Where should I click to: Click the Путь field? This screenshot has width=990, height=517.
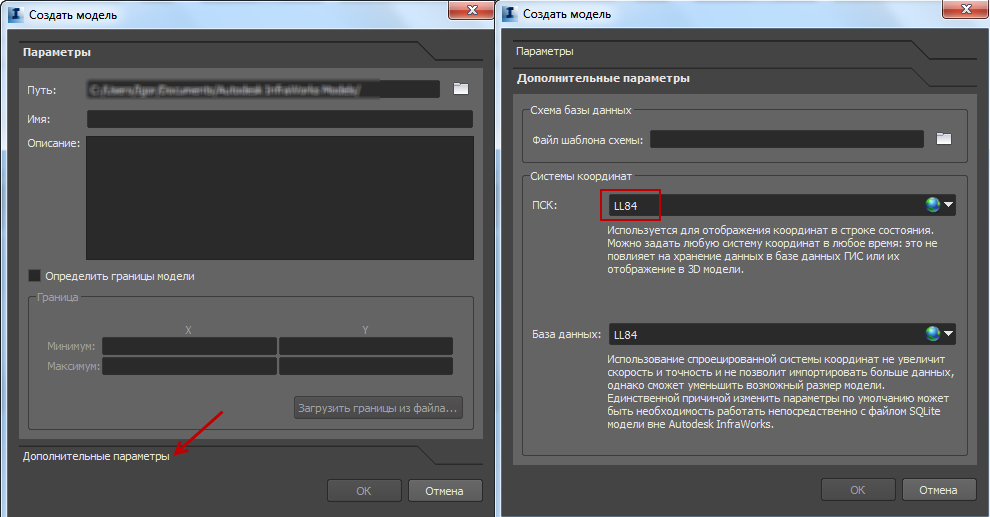(263, 89)
